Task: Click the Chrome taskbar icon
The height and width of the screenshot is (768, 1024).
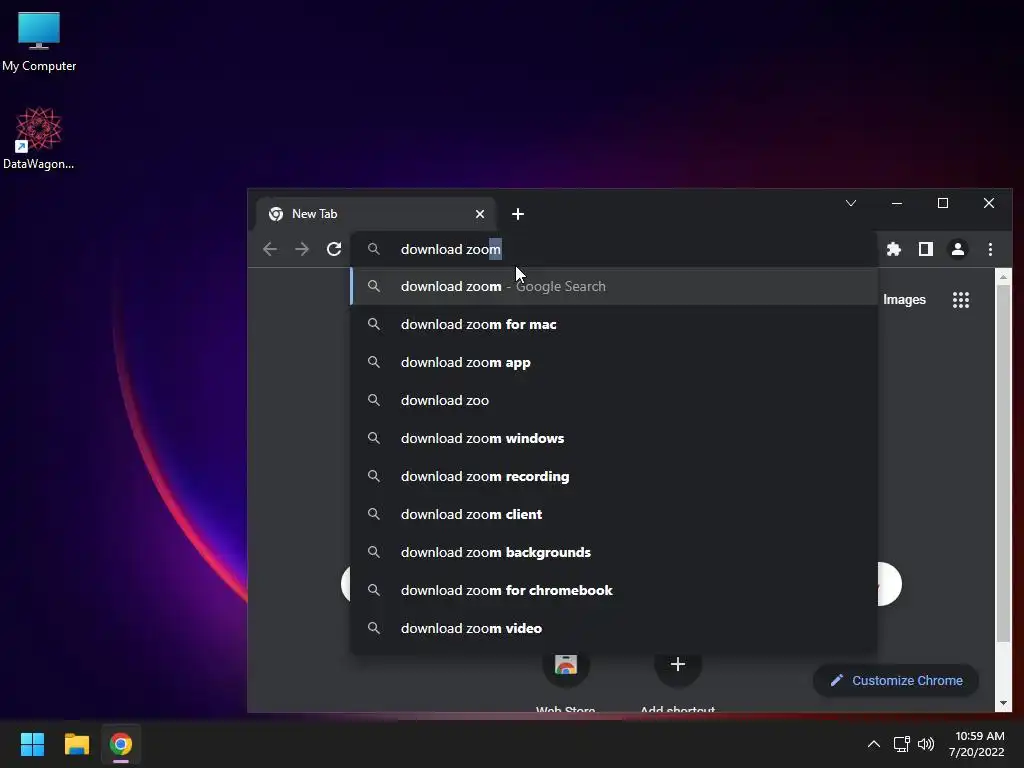Action: pos(121,744)
